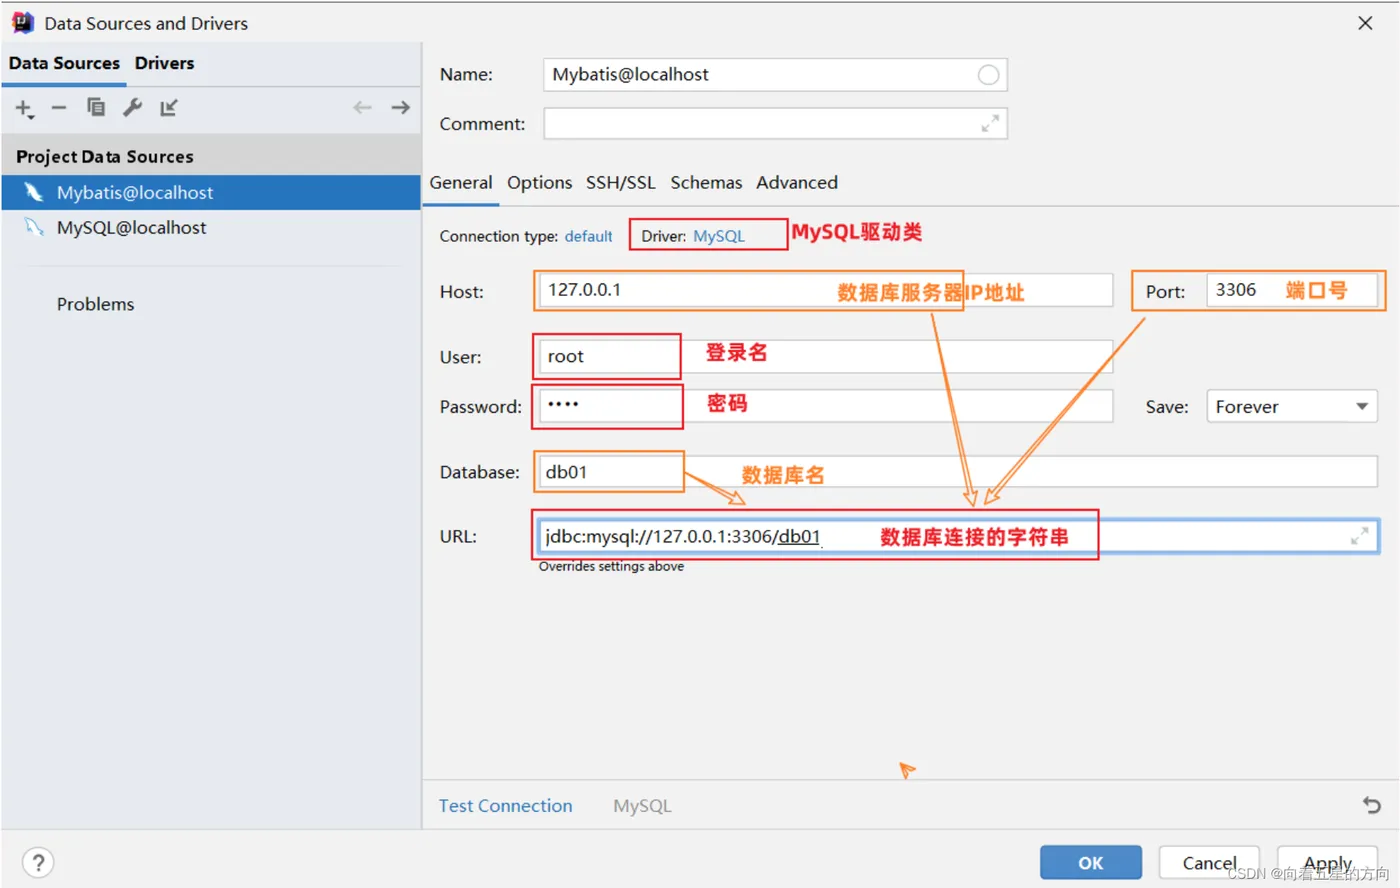Switch to the Drivers tab
Screen dimensions: 1400x888
click(165, 63)
